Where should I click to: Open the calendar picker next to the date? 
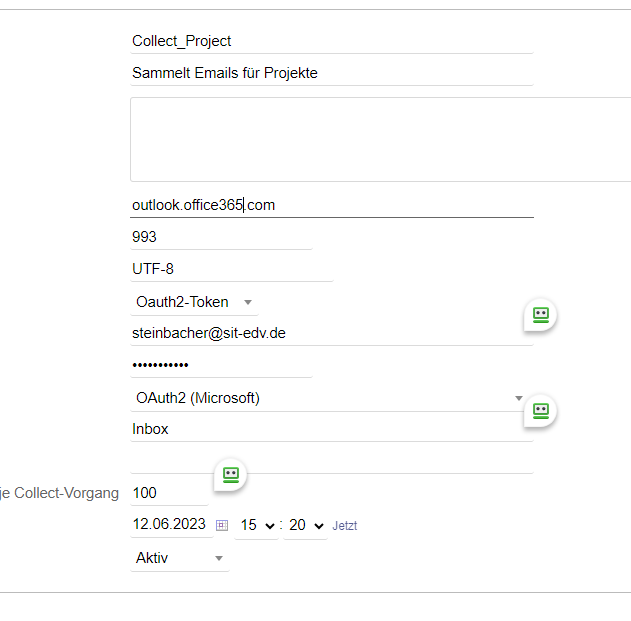[x=222, y=525]
